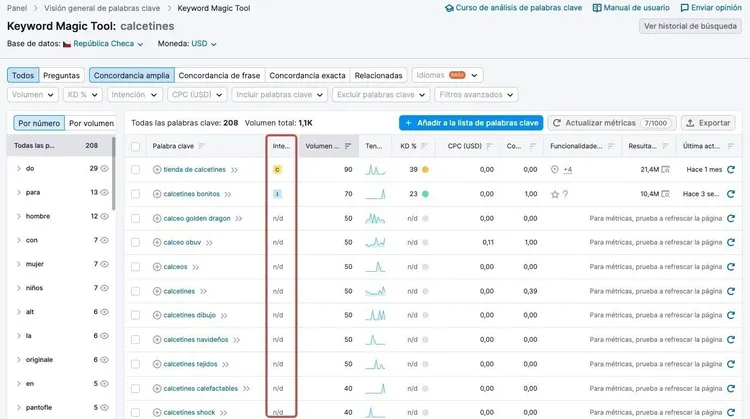Toggle eye icon for the 'hombre' group
Screen dimensions: 750x419
(104, 216)
